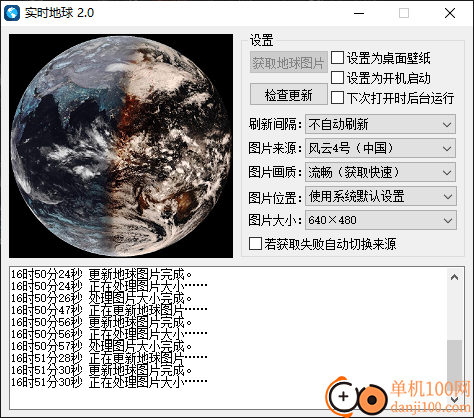Click the 图片大小 label
This screenshot has width=474, height=418.
tap(275, 220)
